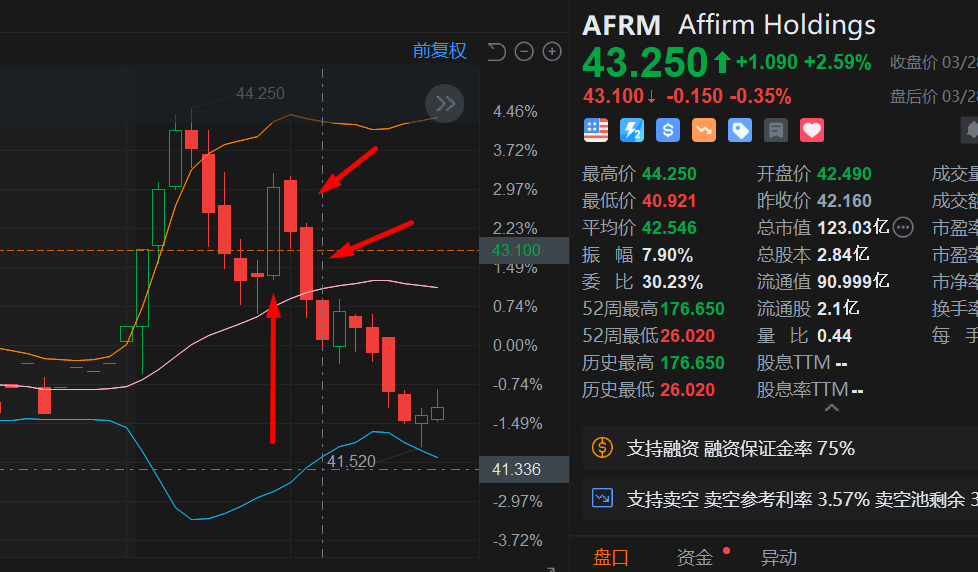Click the 最低价 40.921 value

click(x=669, y=201)
